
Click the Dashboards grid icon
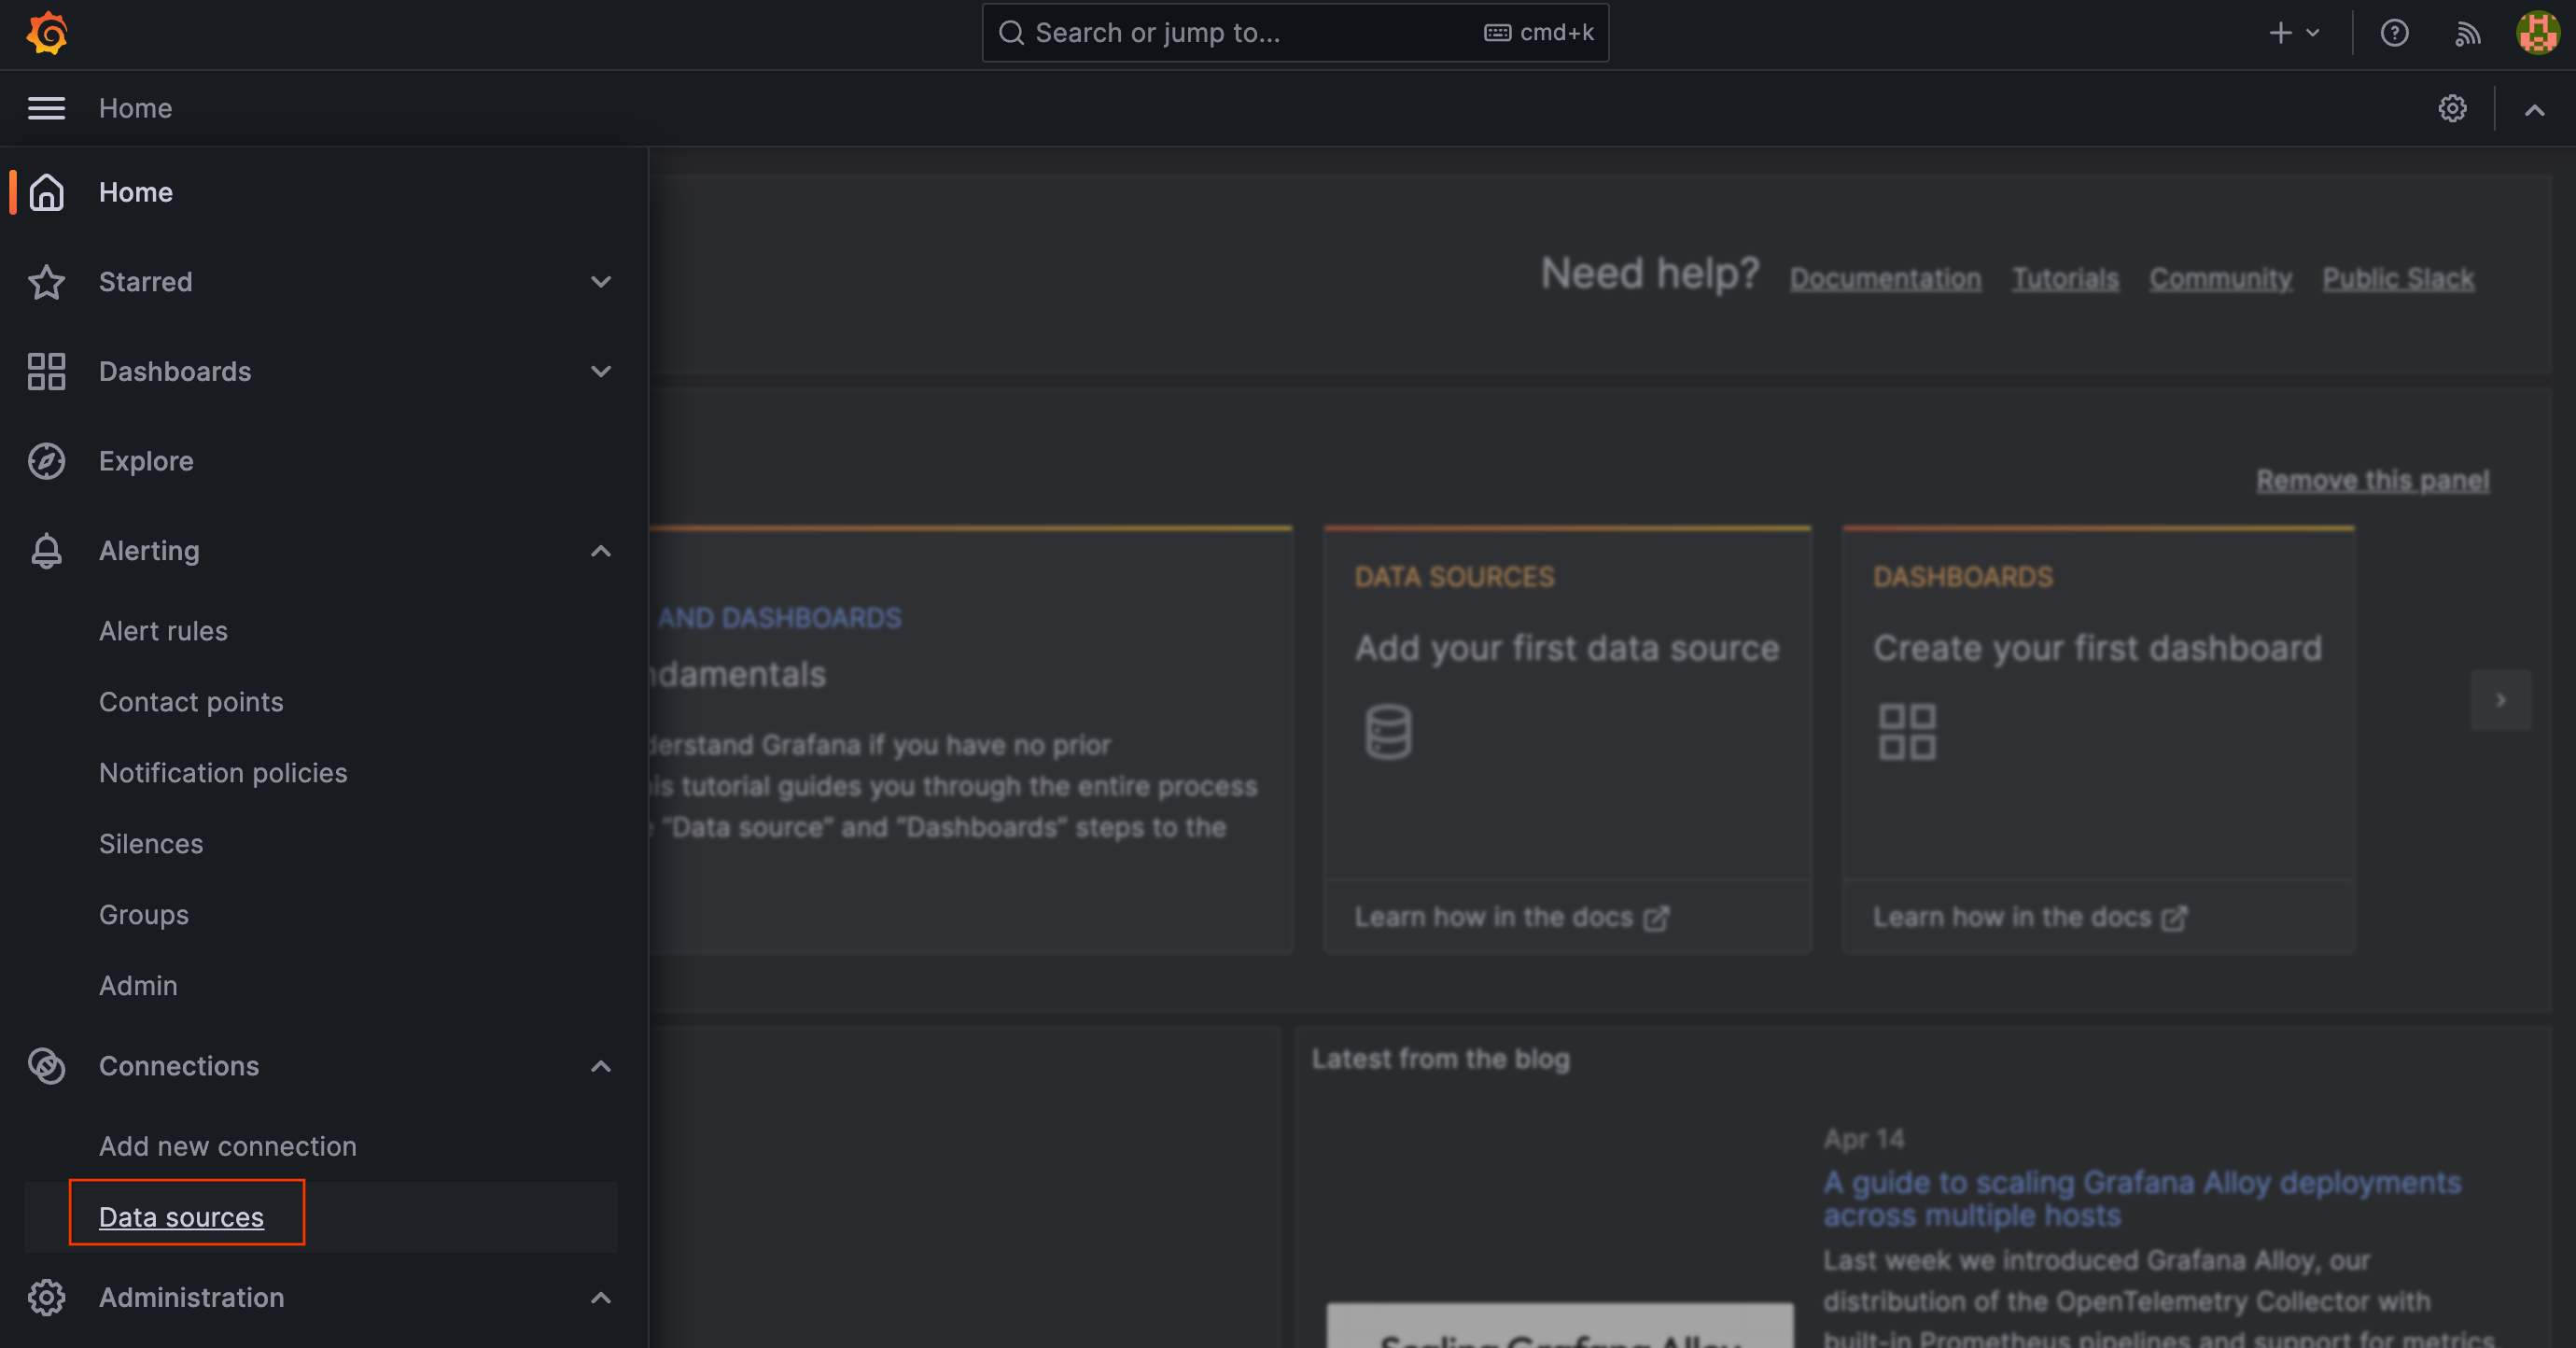(x=46, y=370)
